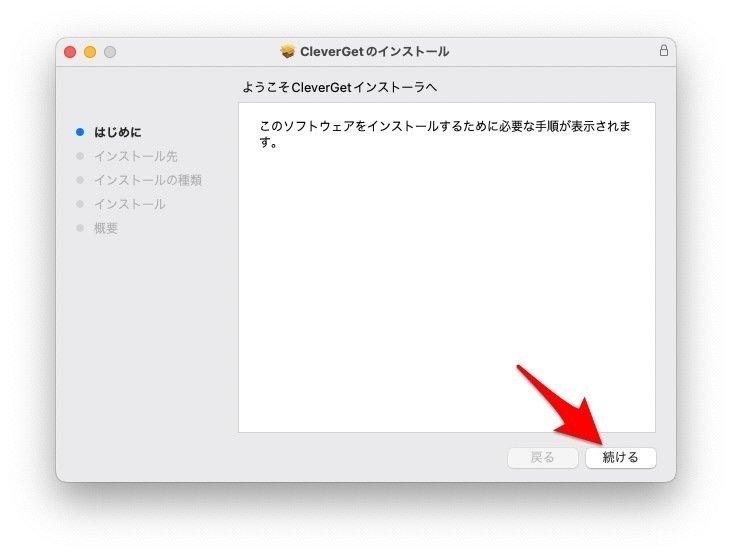
Task: Select the 概要 summary step
Action: tap(106, 228)
